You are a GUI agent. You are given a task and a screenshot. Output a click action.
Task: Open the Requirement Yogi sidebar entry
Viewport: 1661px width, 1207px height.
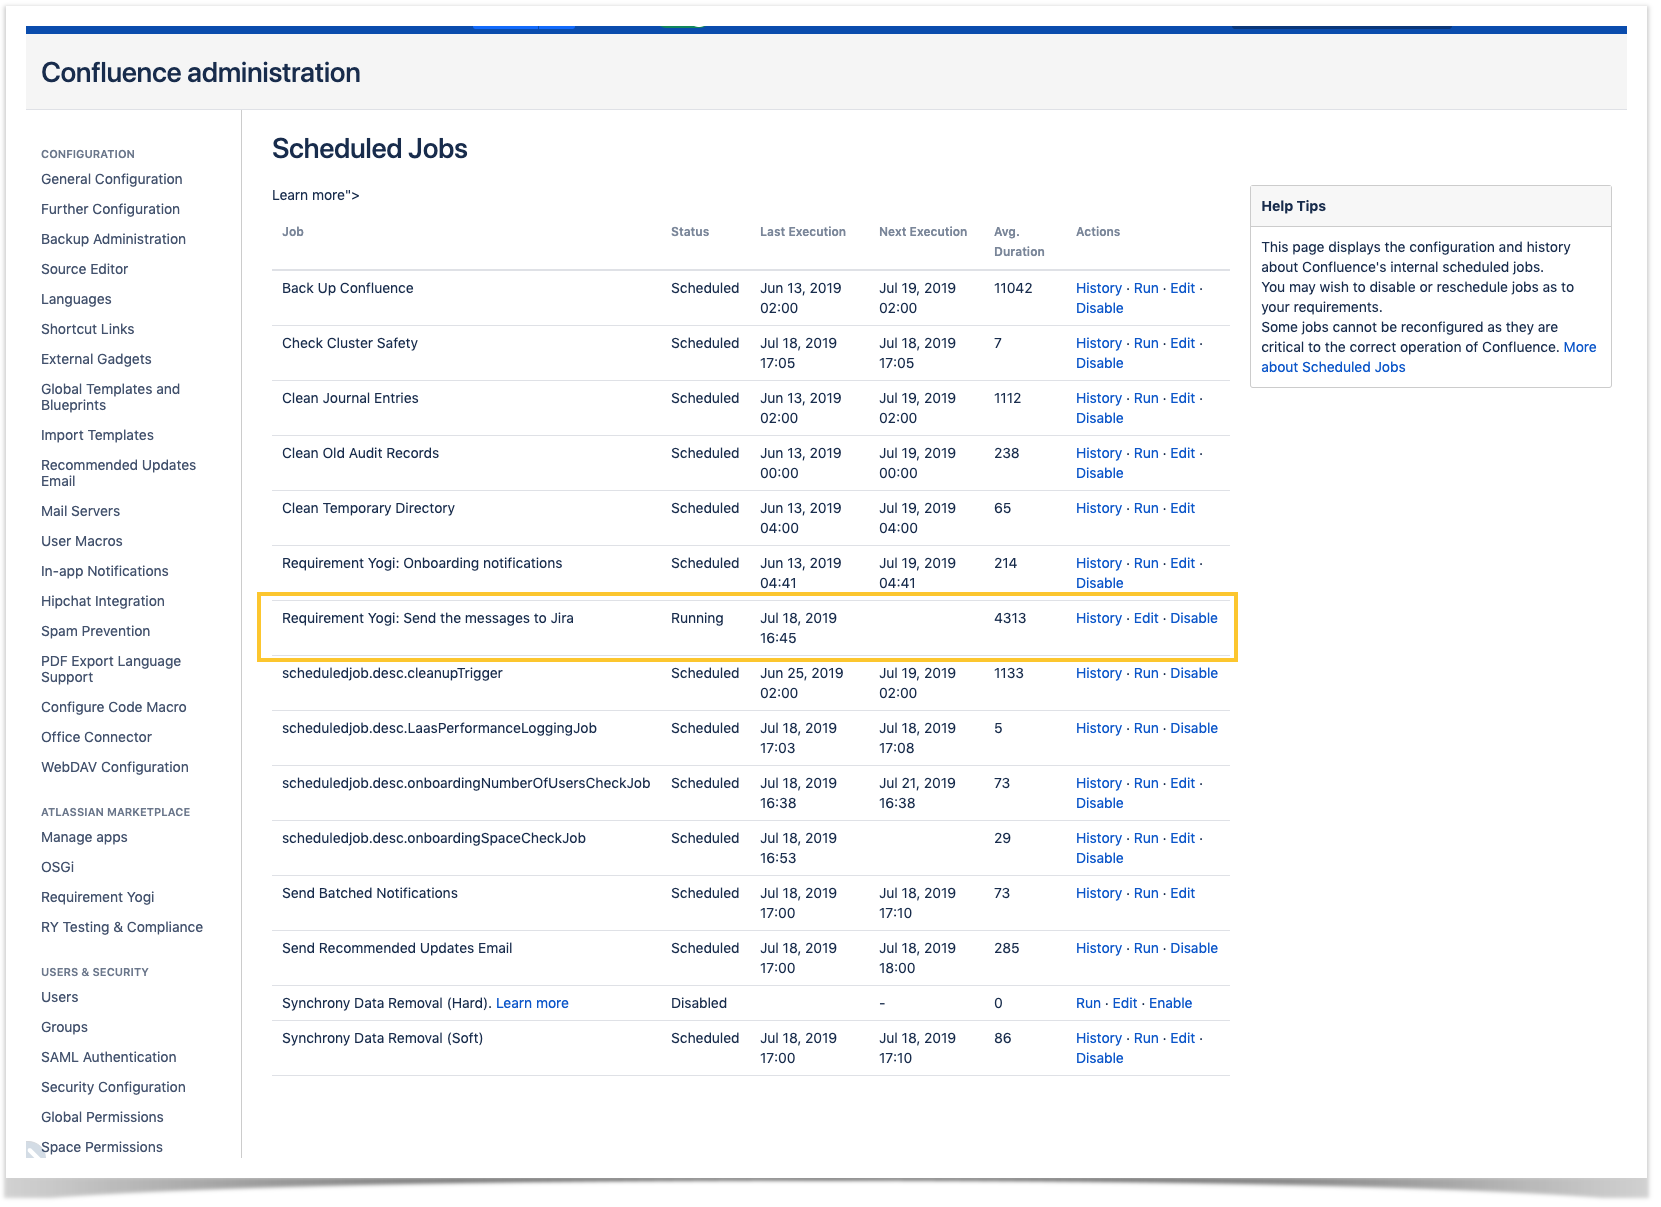click(97, 897)
